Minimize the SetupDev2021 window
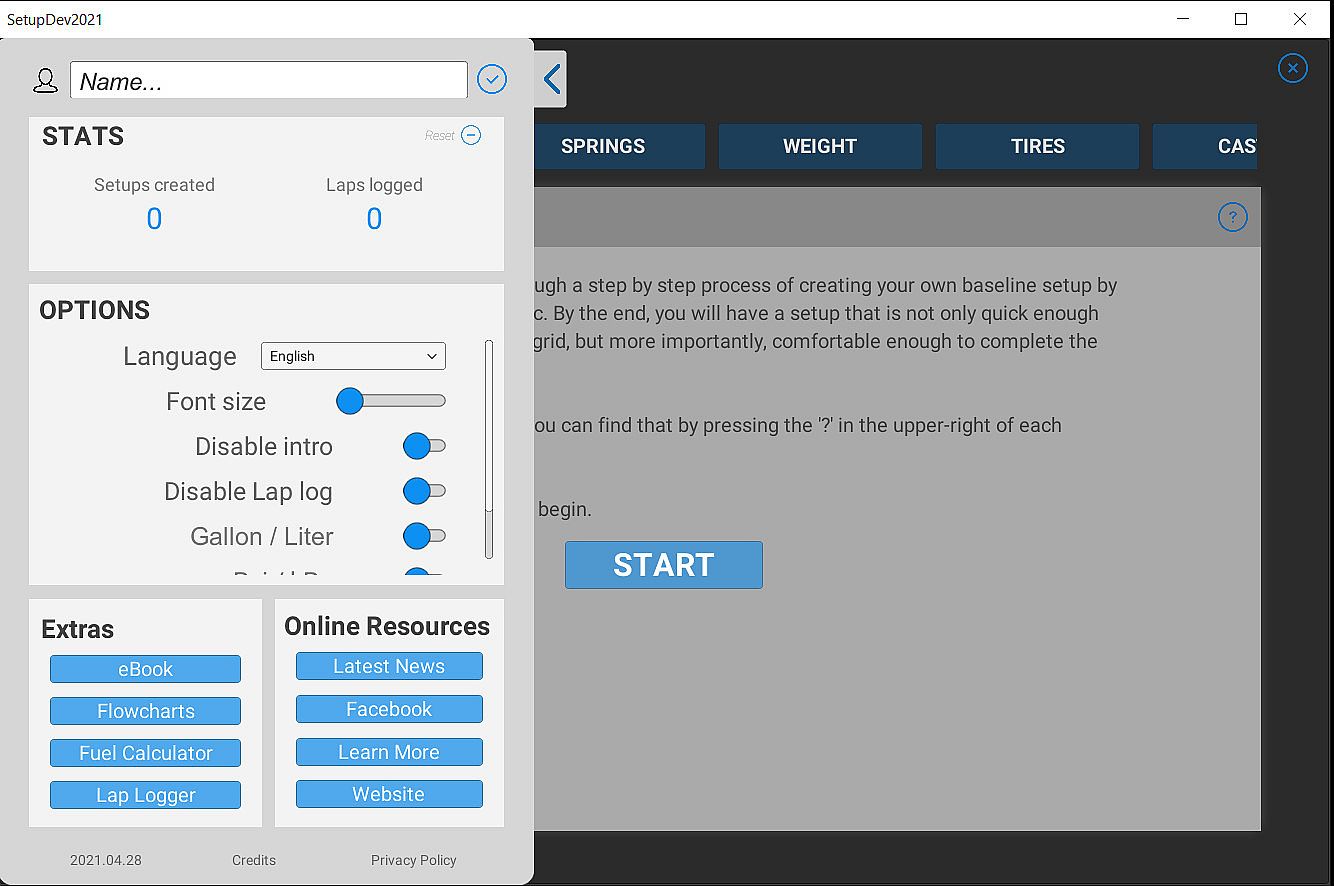This screenshot has width=1334, height=886. pyautogui.click(x=1183, y=19)
